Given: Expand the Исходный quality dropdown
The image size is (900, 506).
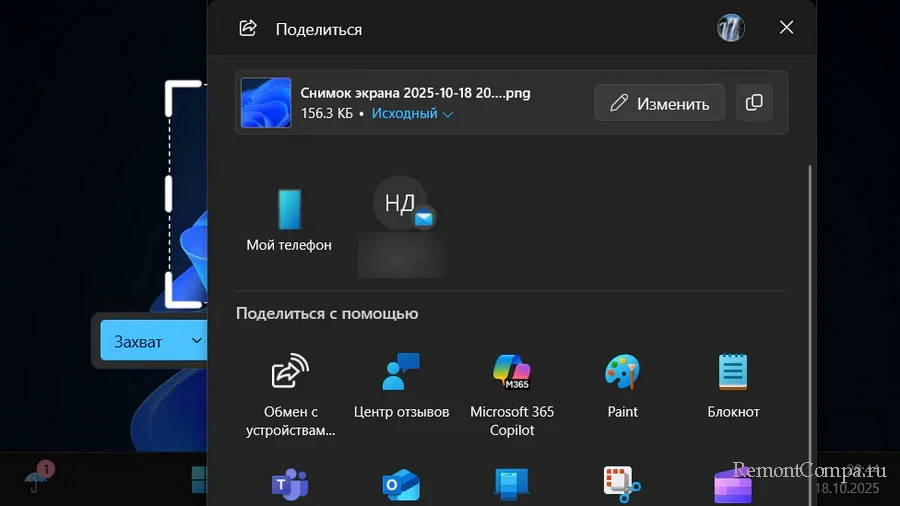Looking at the screenshot, I should pyautogui.click(x=412, y=114).
